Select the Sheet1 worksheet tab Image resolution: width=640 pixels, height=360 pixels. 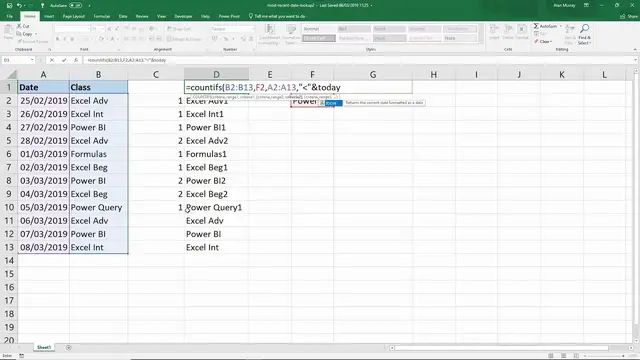[44, 347]
